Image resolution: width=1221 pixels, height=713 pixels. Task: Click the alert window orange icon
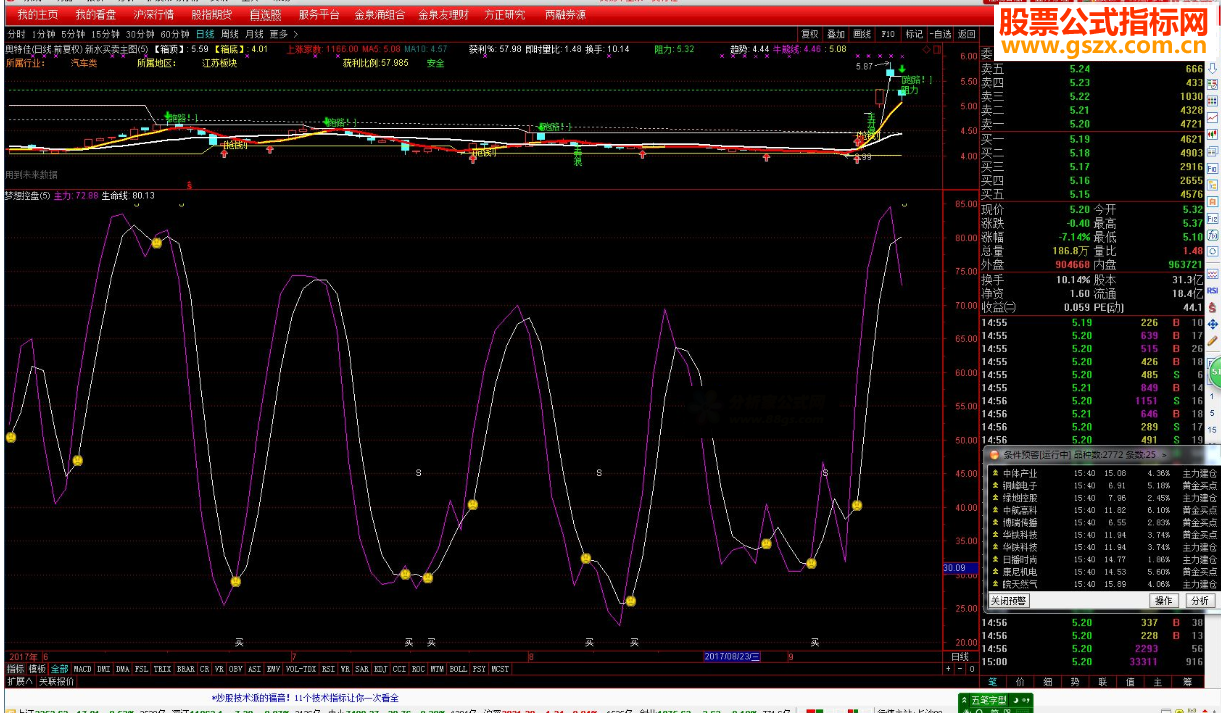tap(995, 455)
